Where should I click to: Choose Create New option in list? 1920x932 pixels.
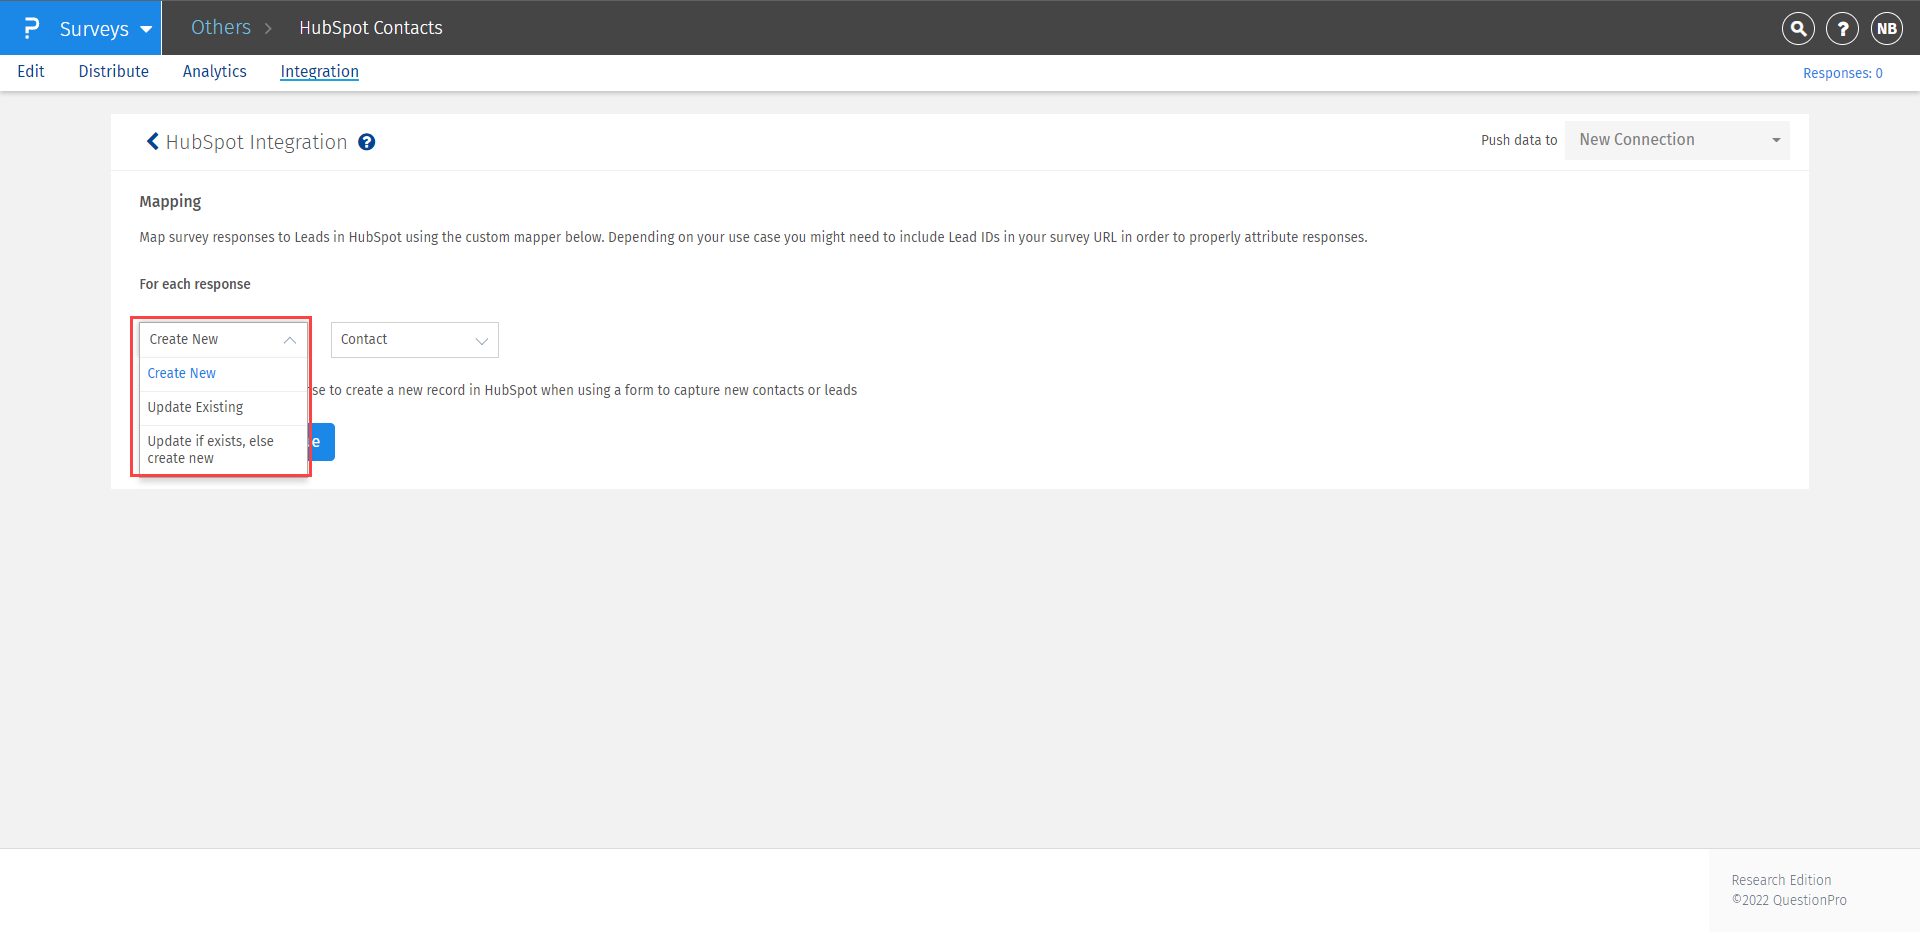coord(223,373)
